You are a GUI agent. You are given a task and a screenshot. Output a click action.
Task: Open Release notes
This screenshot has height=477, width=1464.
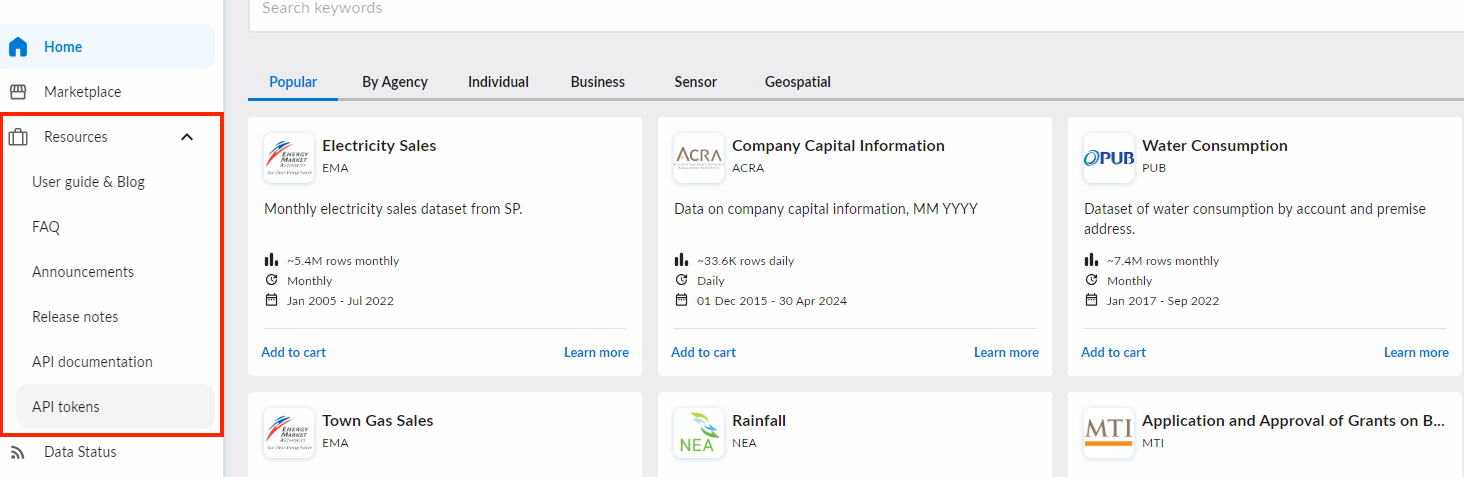coord(116,317)
